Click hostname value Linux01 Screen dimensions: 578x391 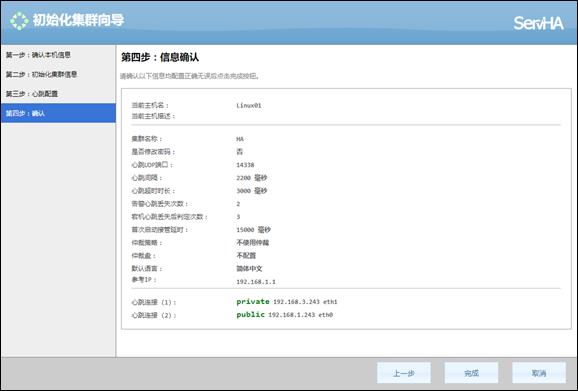[x=249, y=105]
